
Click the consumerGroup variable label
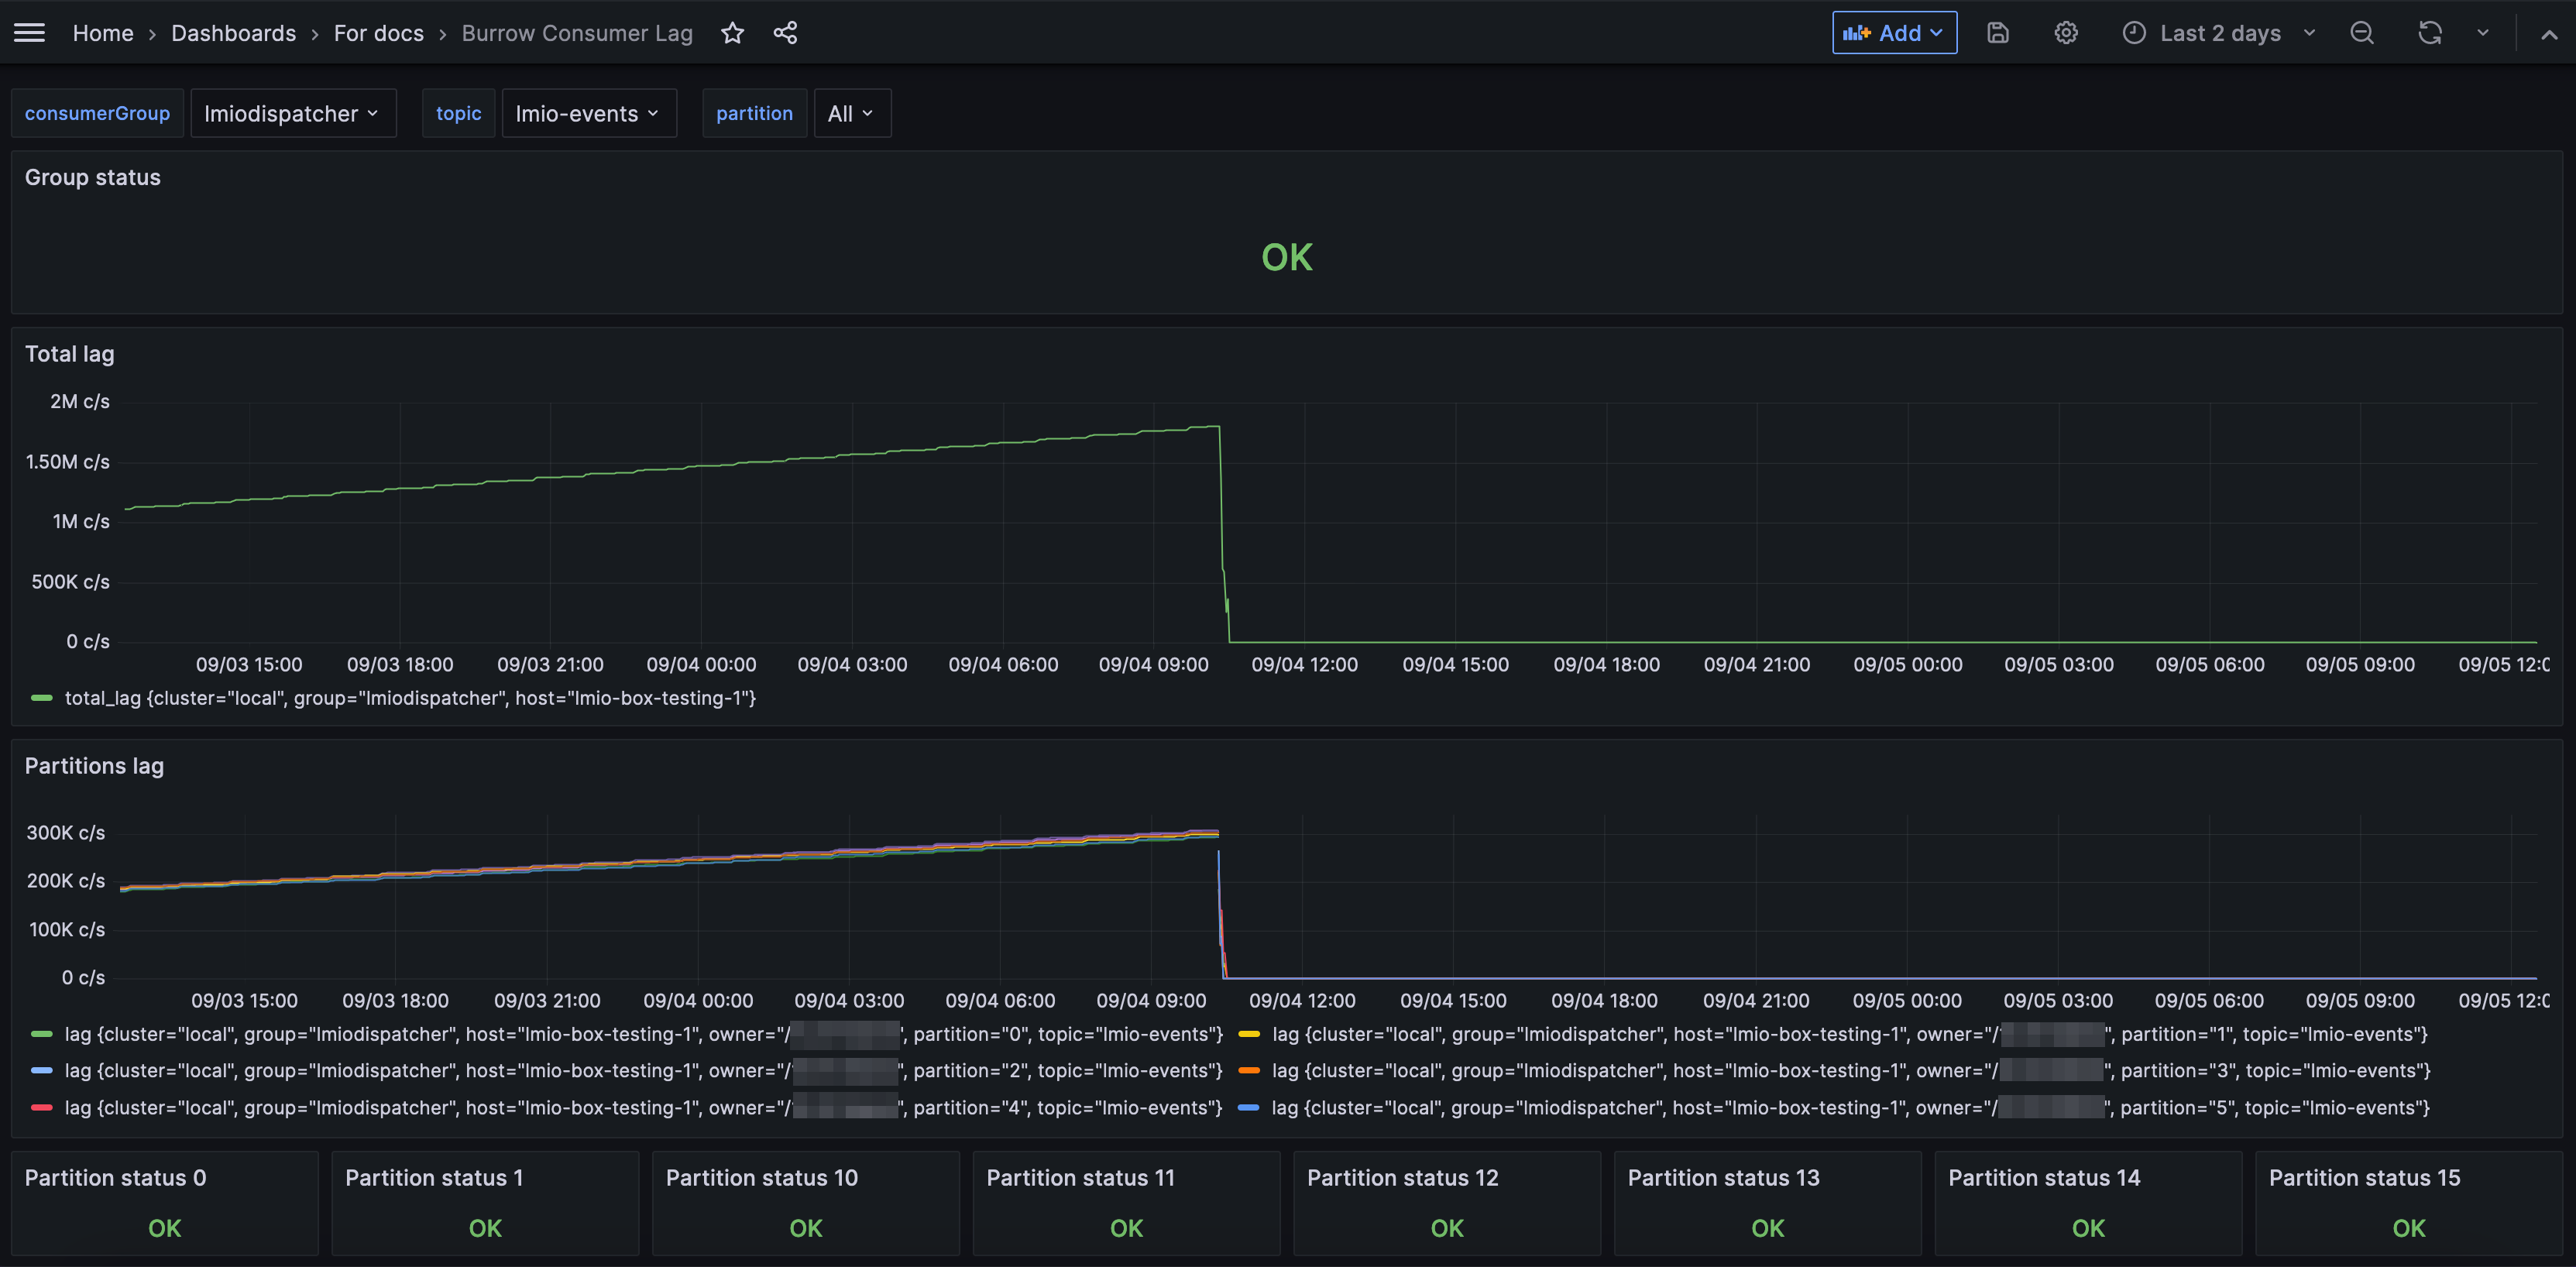click(97, 113)
